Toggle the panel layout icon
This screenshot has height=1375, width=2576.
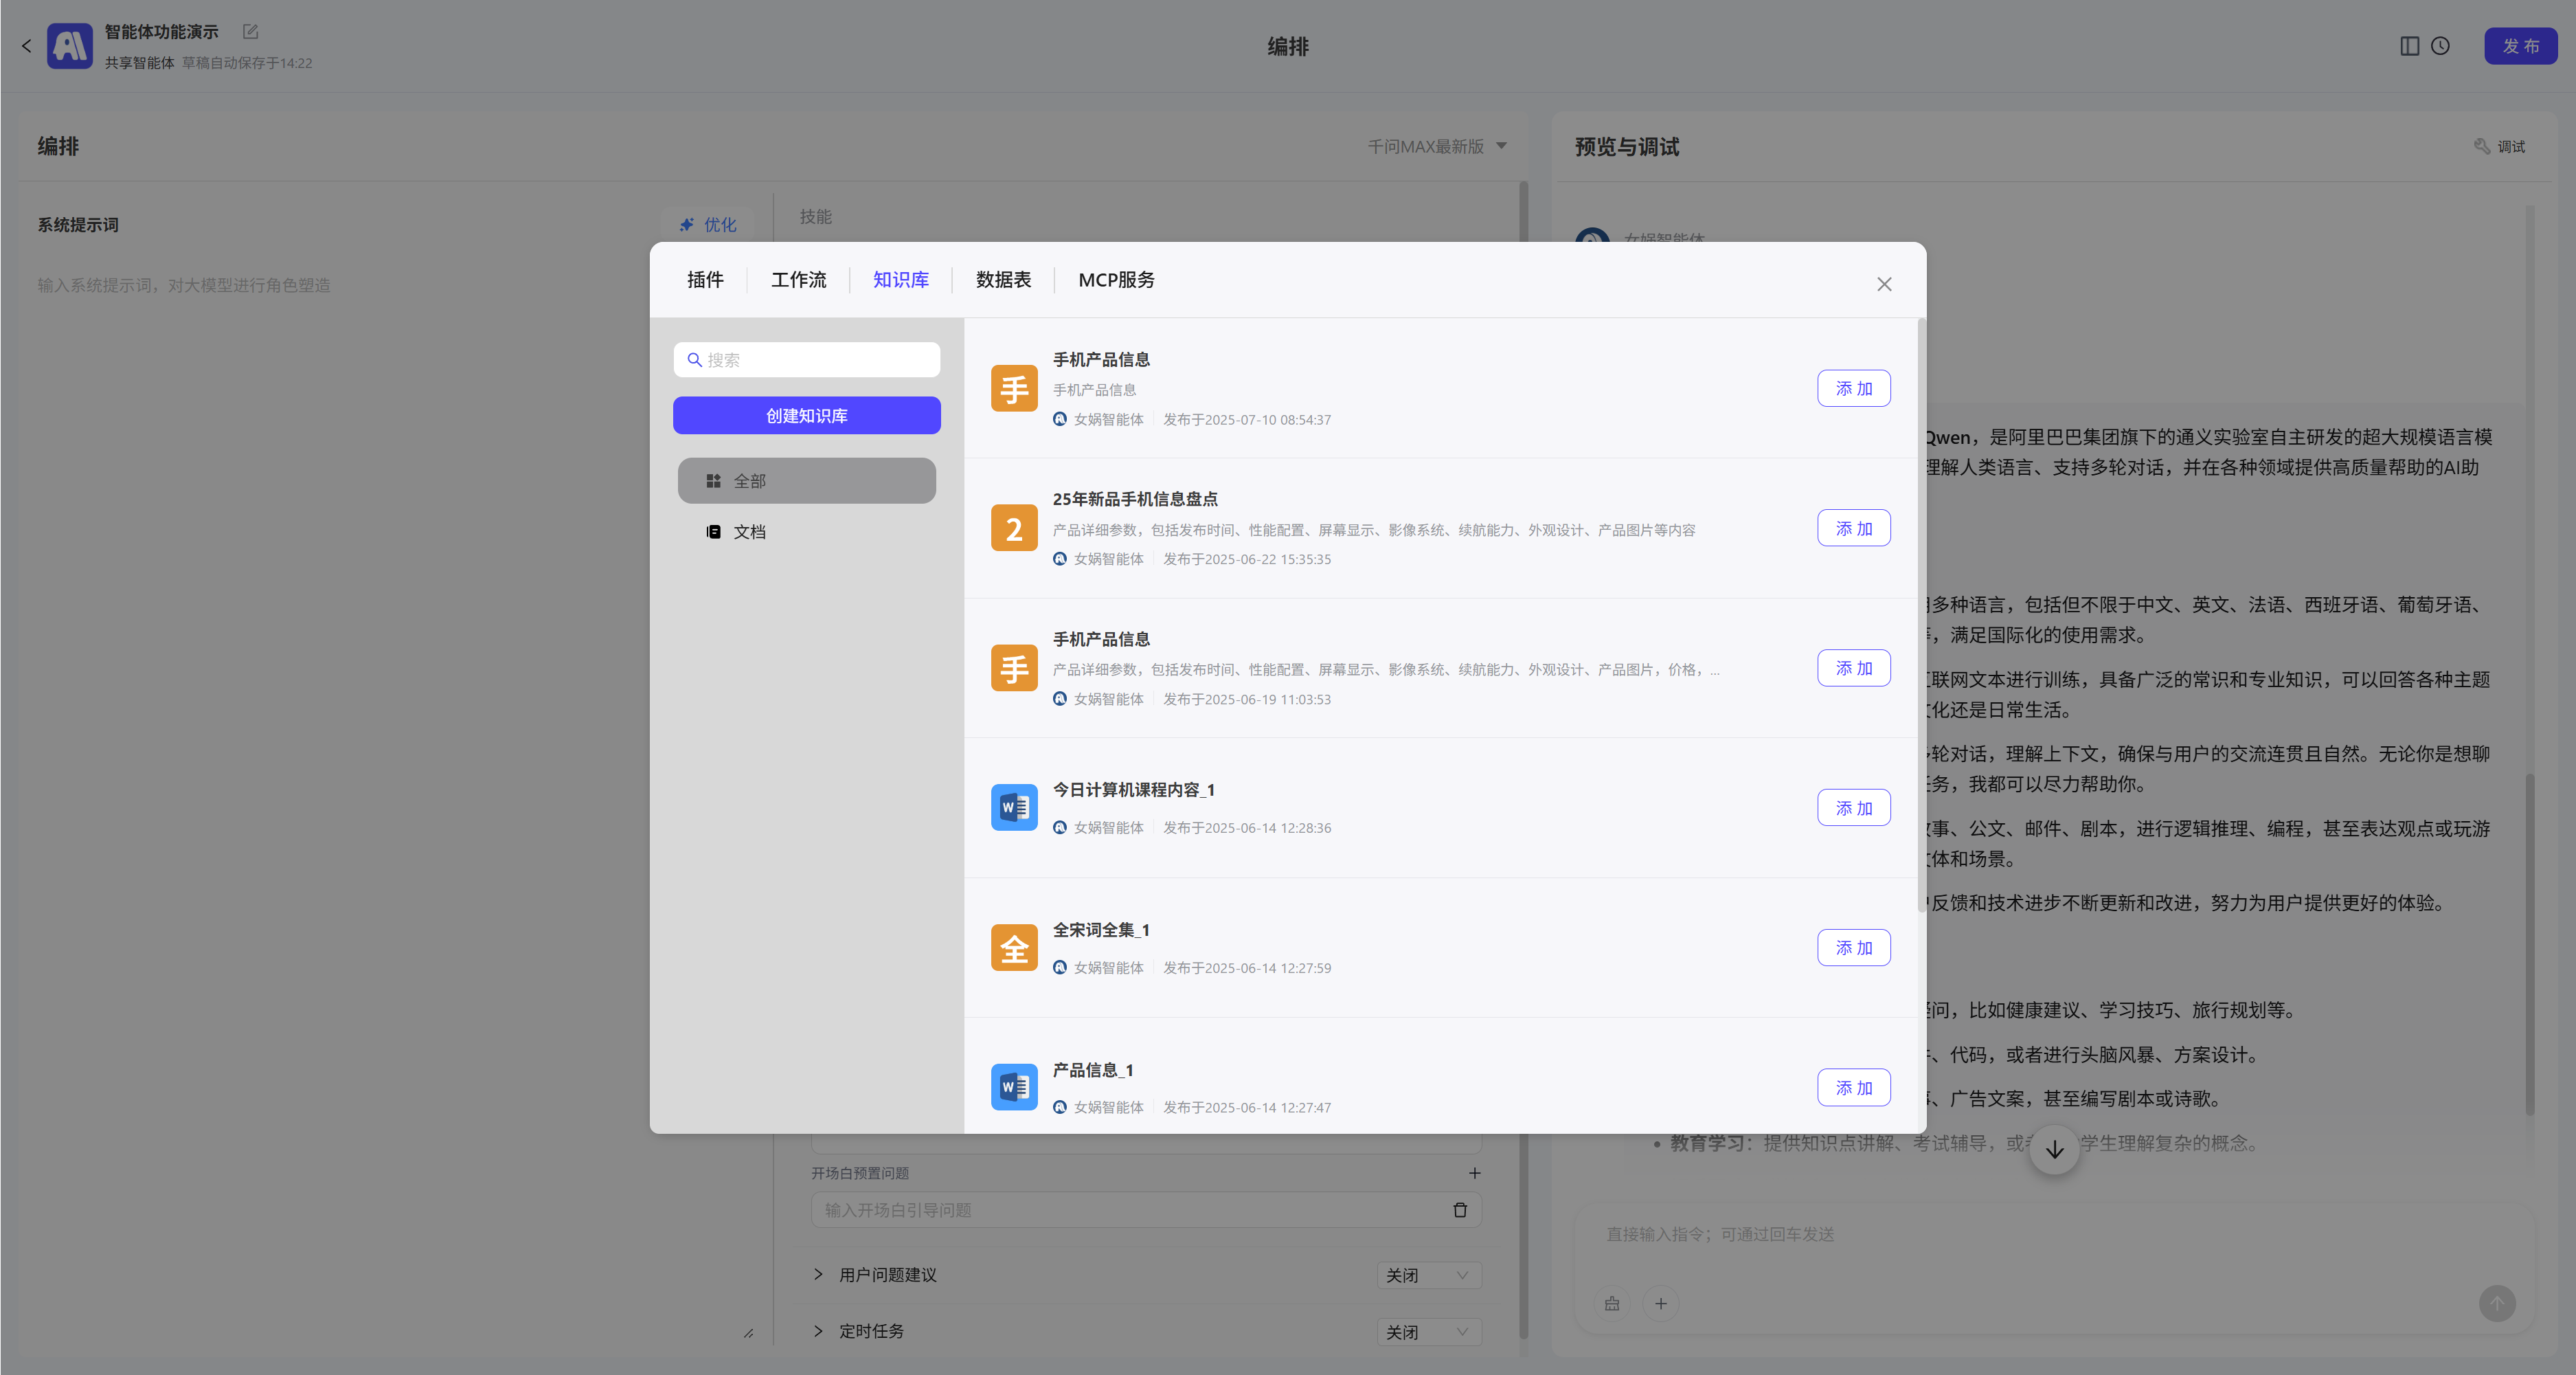pos(2409,46)
